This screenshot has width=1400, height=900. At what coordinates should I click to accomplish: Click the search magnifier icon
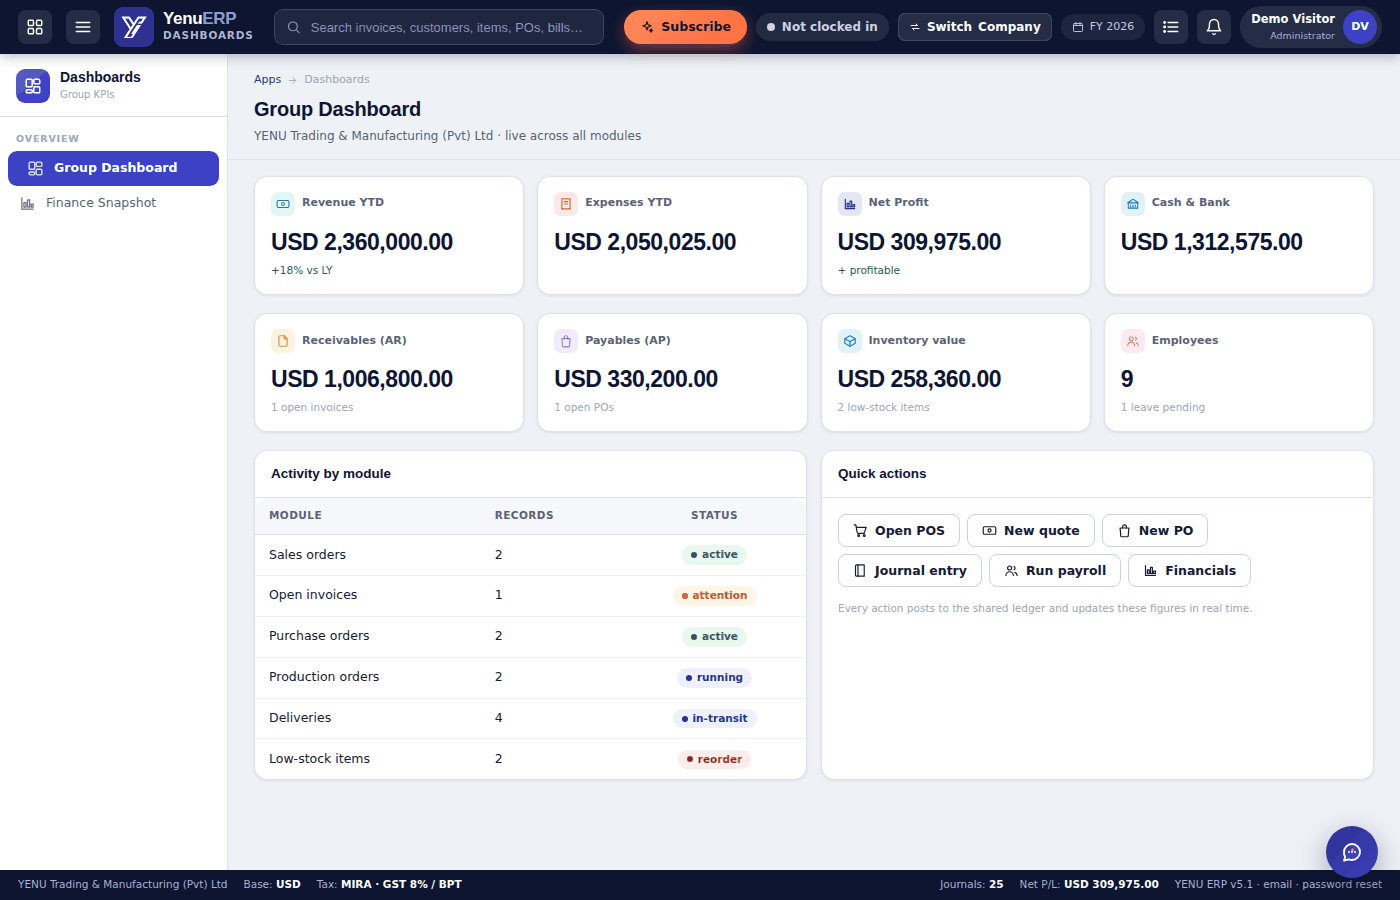[x=294, y=27]
